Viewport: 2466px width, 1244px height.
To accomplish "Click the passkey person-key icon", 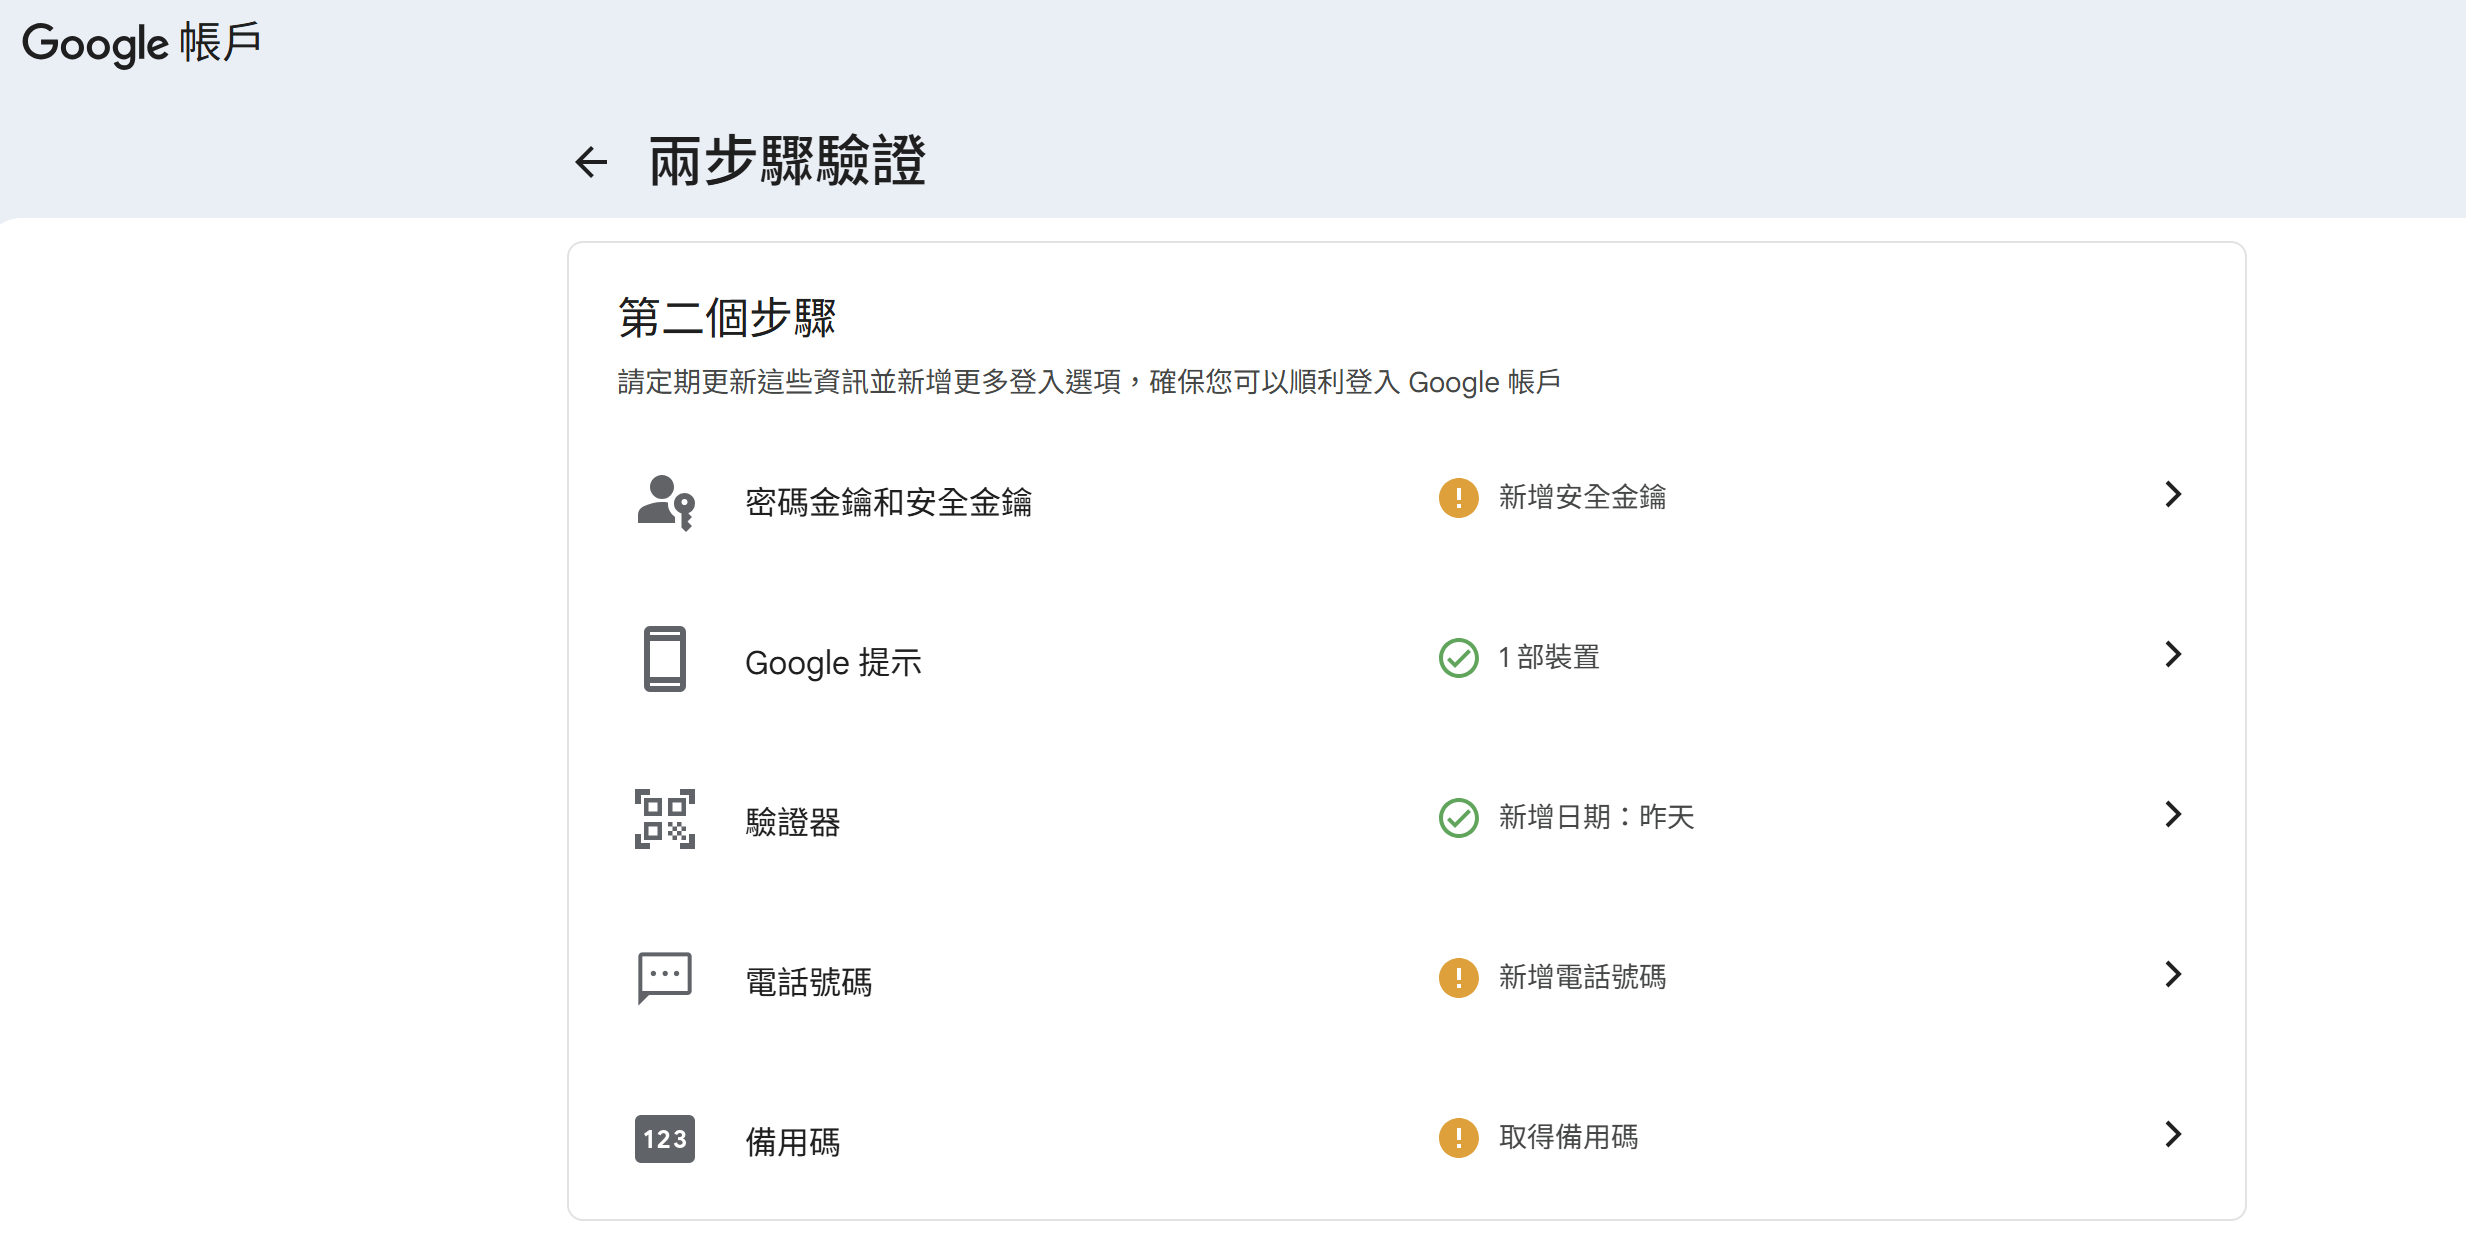I will [665, 501].
